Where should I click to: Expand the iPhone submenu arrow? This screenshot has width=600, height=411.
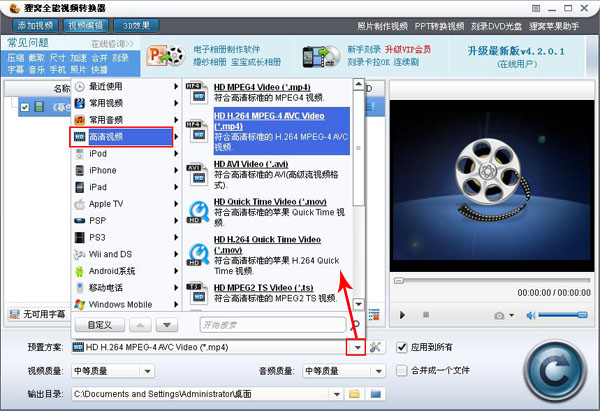click(x=176, y=170)
